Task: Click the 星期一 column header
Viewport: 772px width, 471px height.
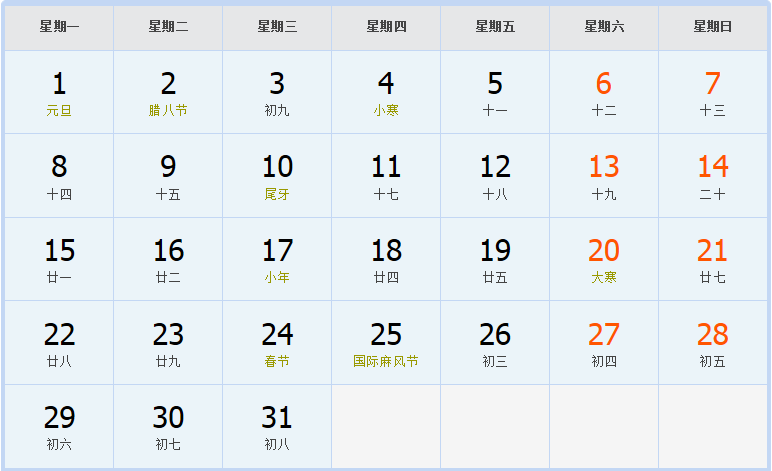Action: point(59,27)
